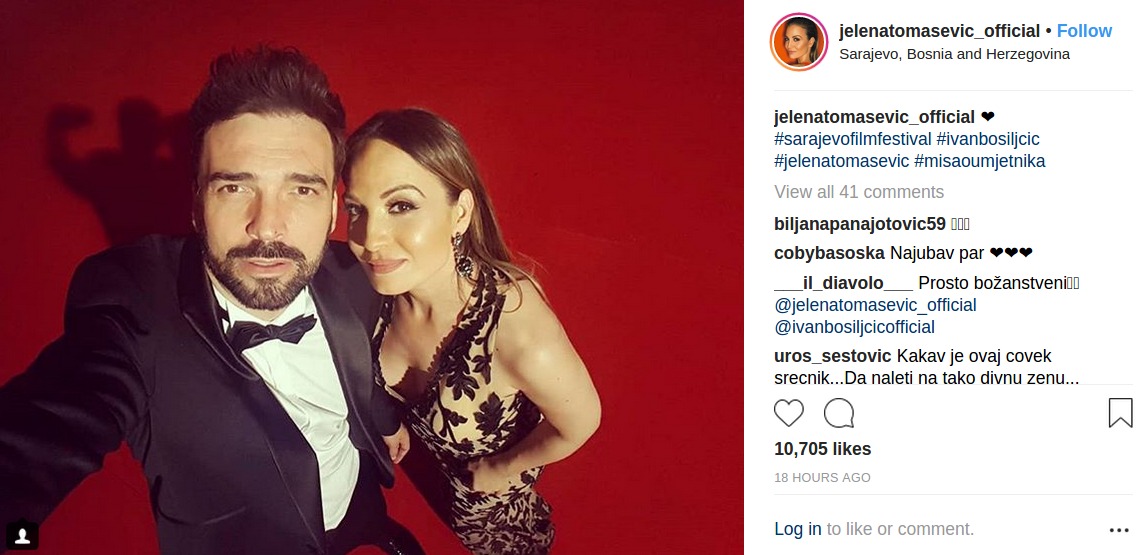Click Log in link
The image size is (1137, 555).
(798, 530)
